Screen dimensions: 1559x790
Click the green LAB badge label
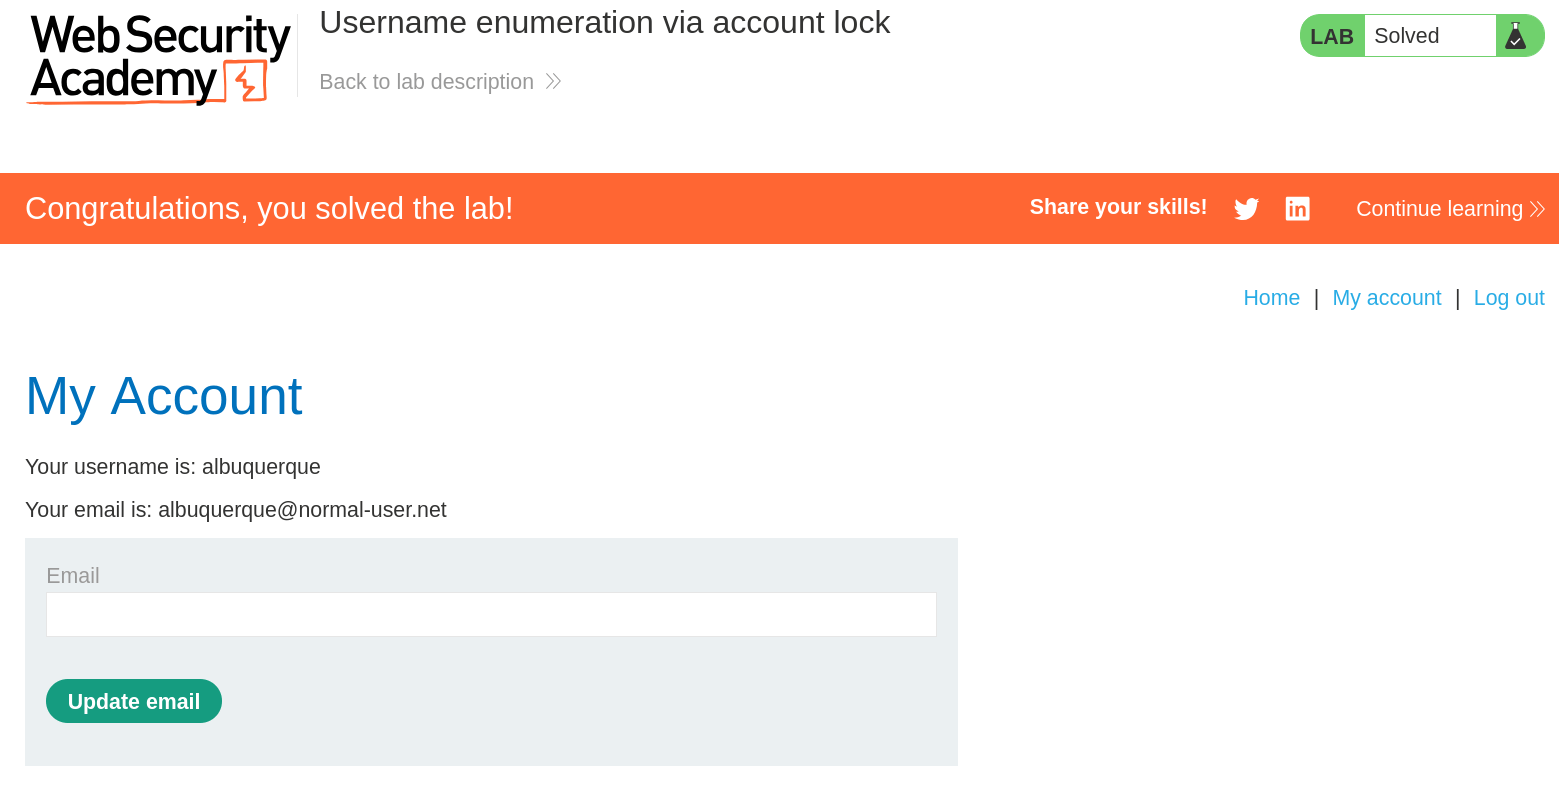1331,36
